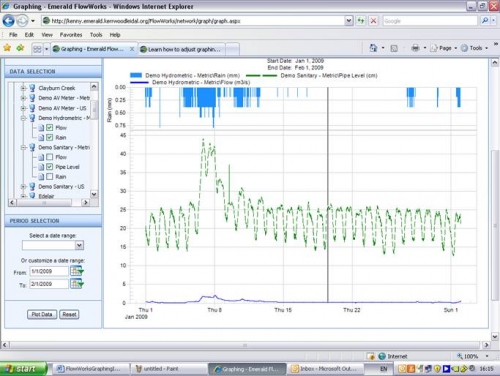Viewport: 500px width, 376px height.
Task: Open the To date calendar picker
Action: pyautogui.click(x=77, y=284)
